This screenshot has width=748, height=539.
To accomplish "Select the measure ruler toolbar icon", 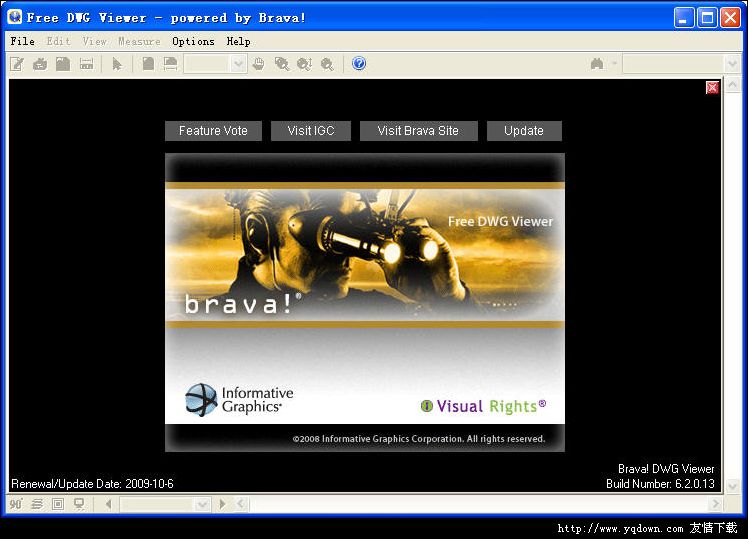I will tap(86, 64).
